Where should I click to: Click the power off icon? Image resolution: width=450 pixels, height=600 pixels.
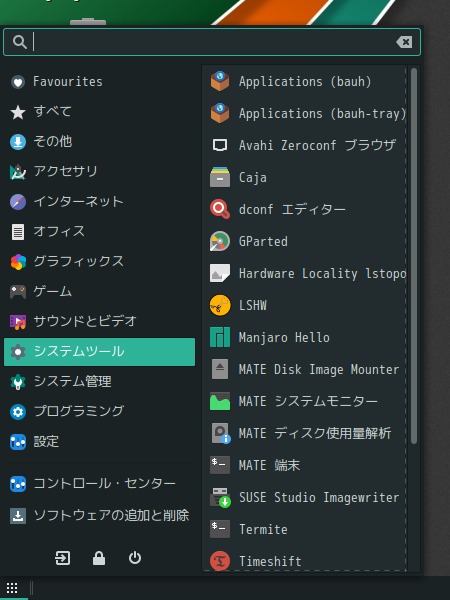[x=135, y=558]
